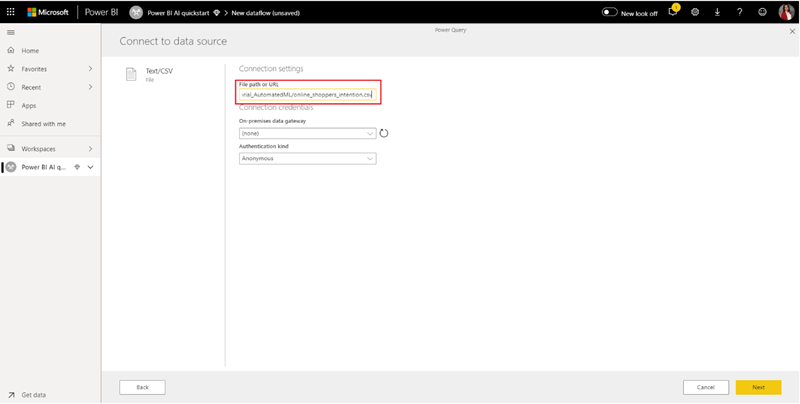This screenshot has width=800, height=404.
Task: Click the notifications bell icon
Action: (x=673, y=12)
